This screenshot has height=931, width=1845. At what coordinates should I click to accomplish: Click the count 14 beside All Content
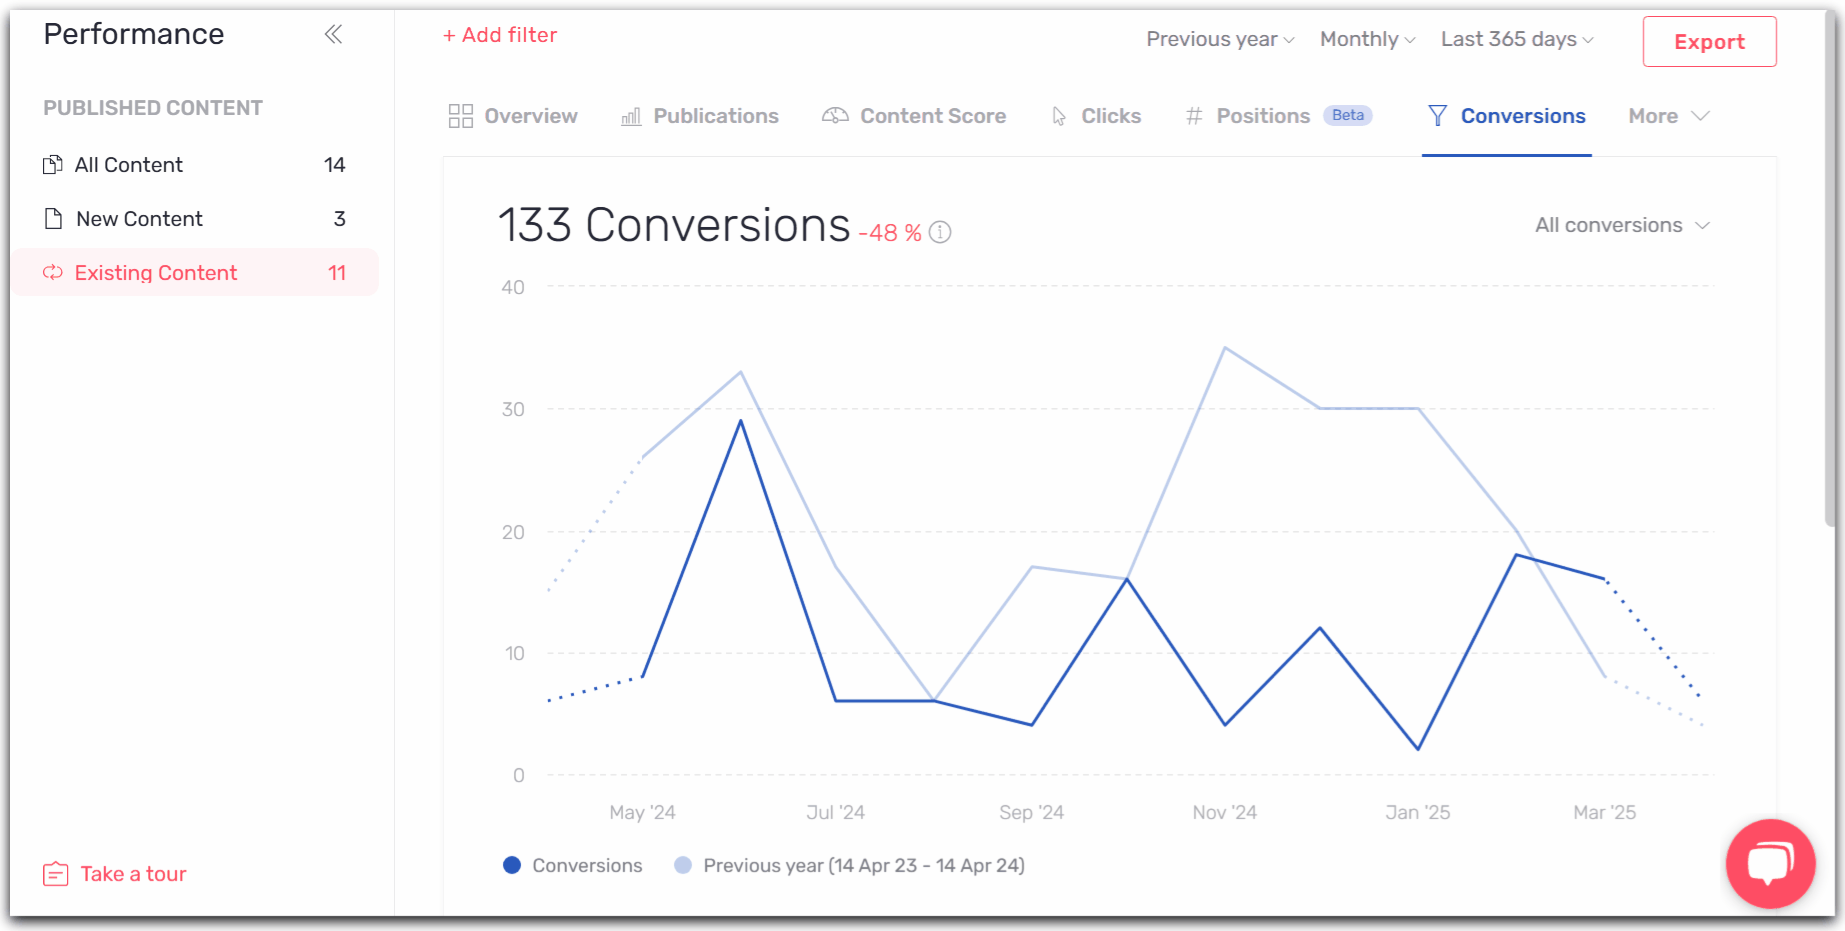tap(335, 165)
